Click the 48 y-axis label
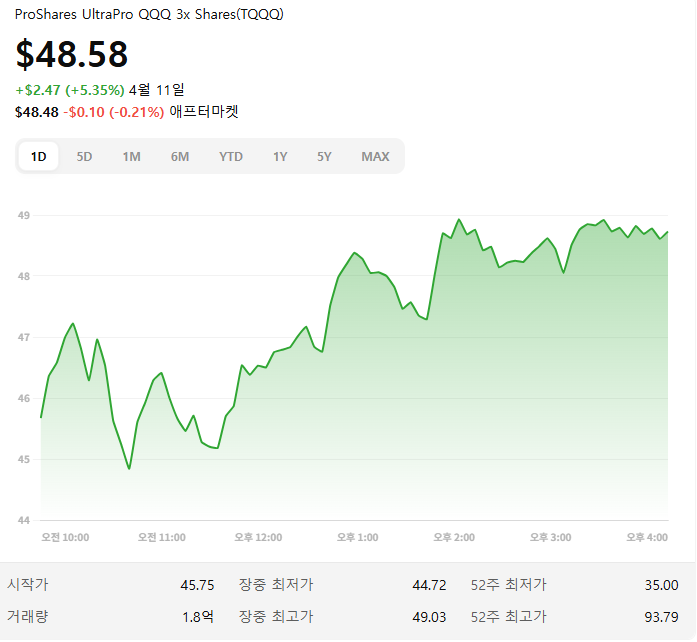The height and width of the screenshot is (642, 697). tap(24, 277)
